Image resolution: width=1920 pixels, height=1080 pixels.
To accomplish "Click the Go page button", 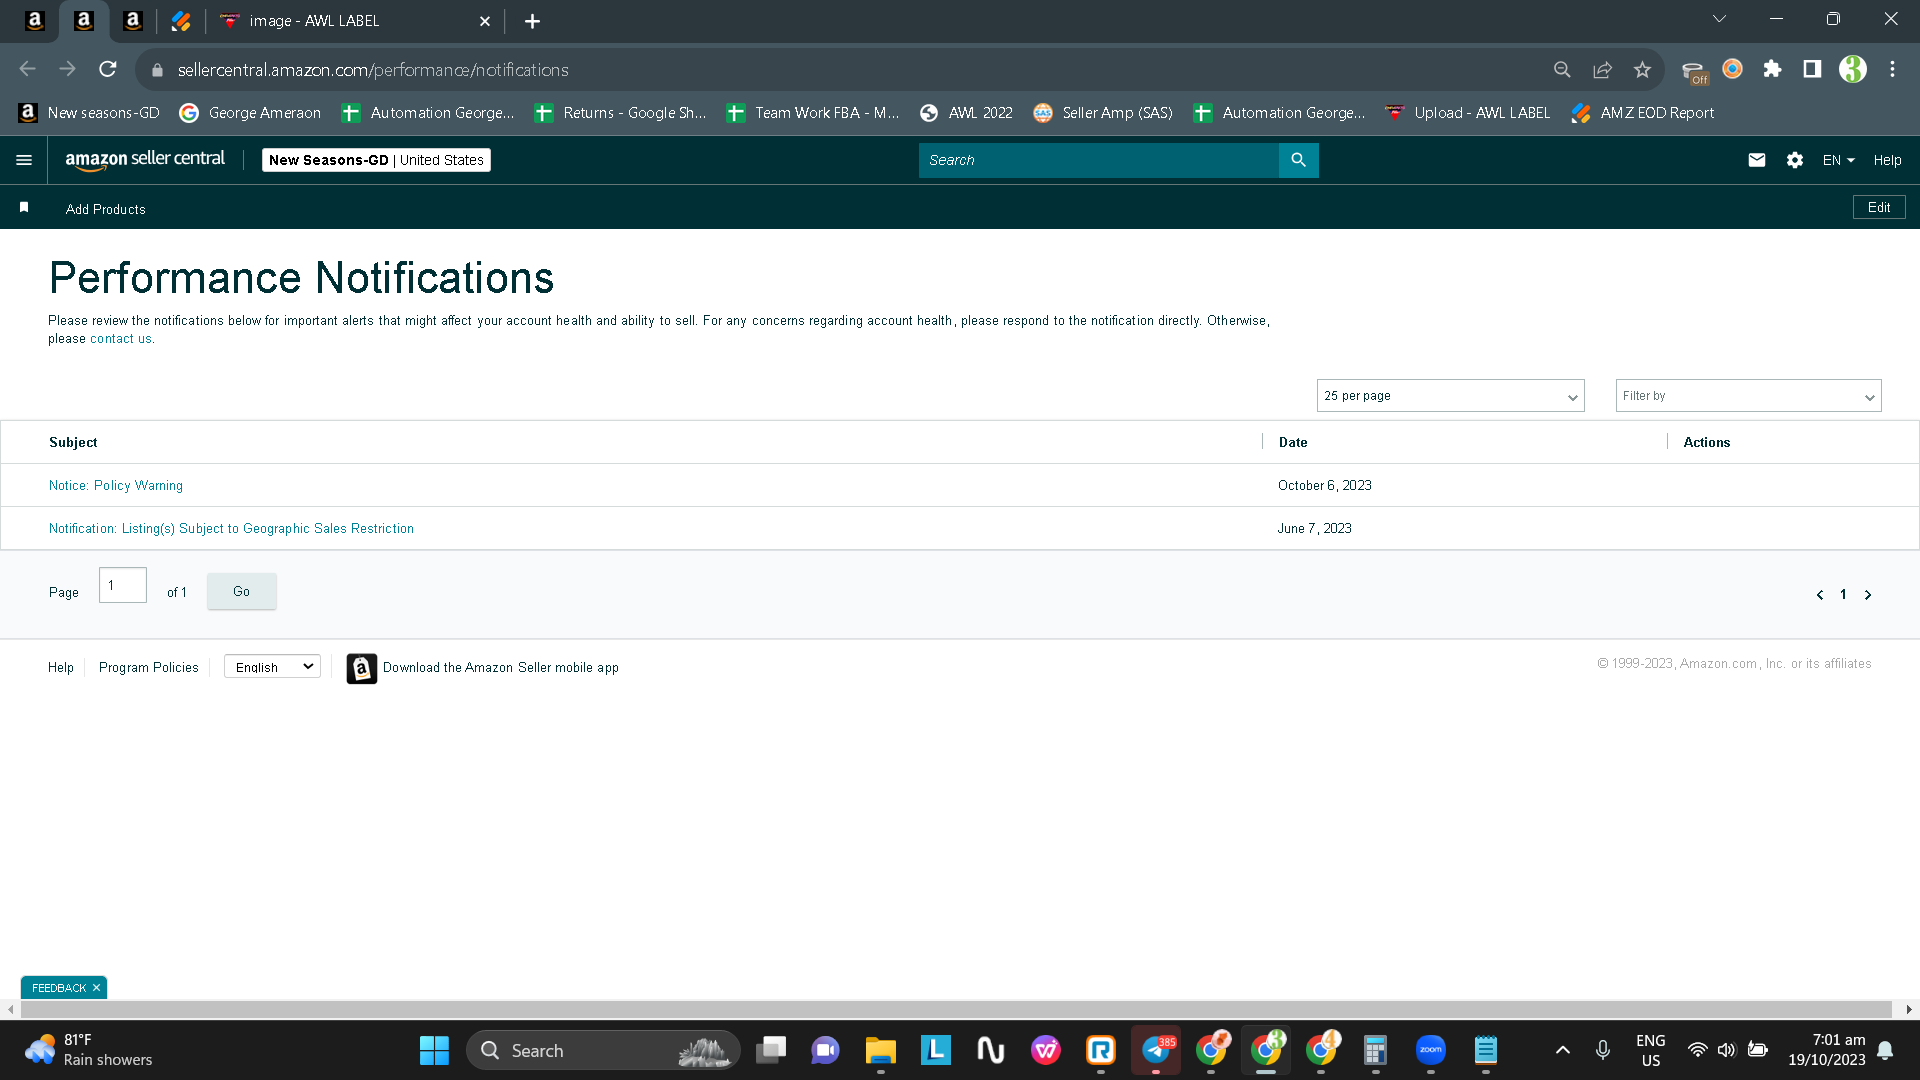I will click(242, 592).
